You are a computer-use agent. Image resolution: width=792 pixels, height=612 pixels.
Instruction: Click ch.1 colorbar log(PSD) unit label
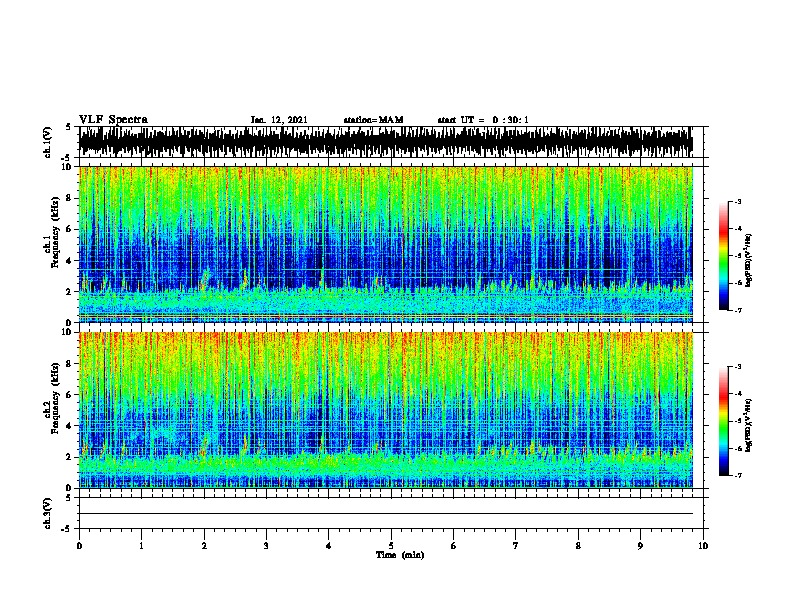749,261
